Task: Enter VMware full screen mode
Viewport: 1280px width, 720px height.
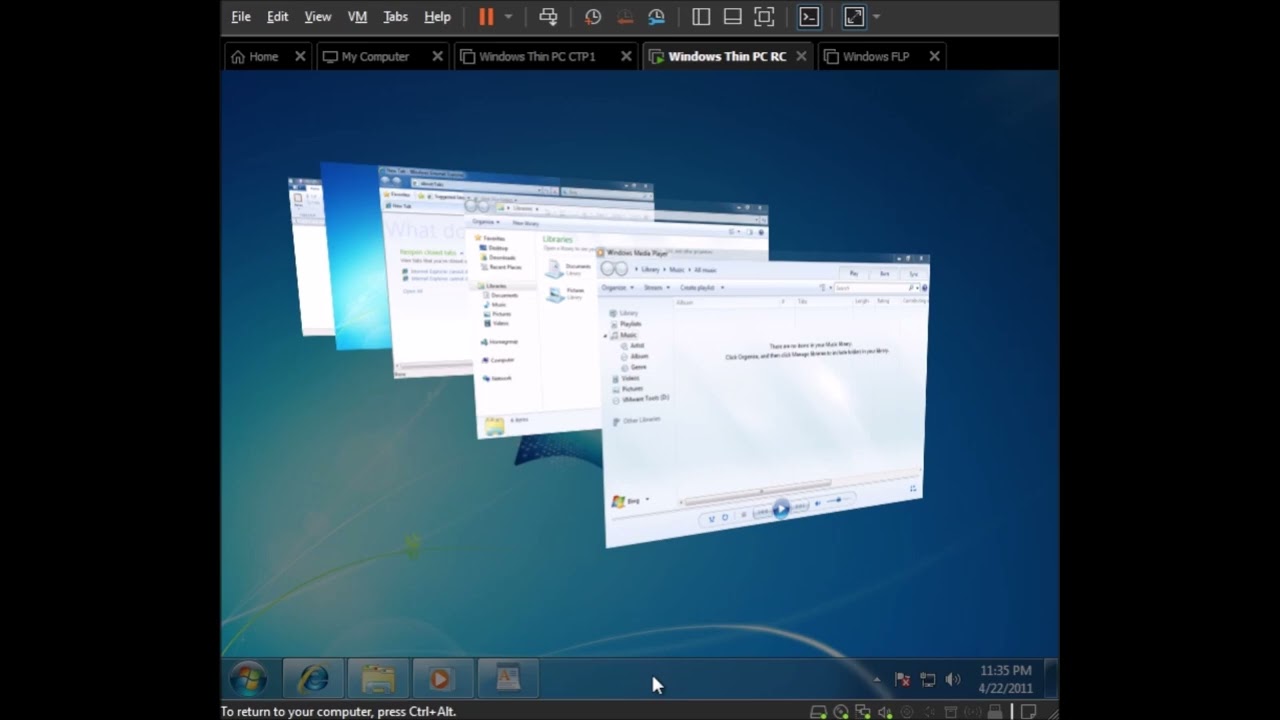Action: click(x=764, y=17)
